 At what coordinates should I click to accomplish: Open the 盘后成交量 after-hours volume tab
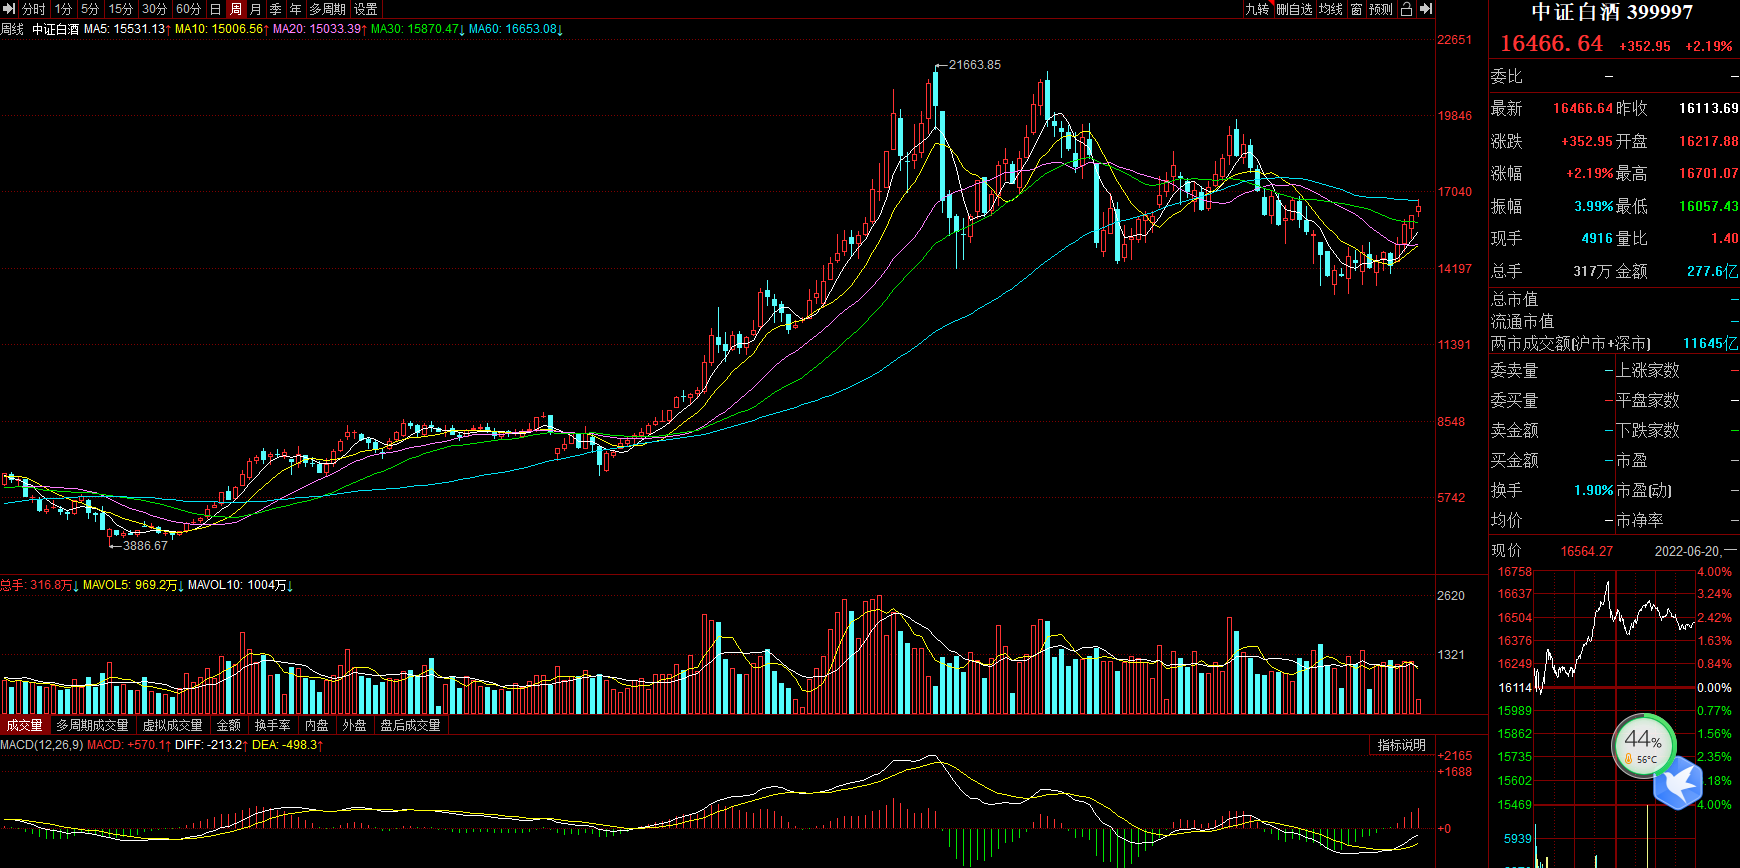[410, 725]
